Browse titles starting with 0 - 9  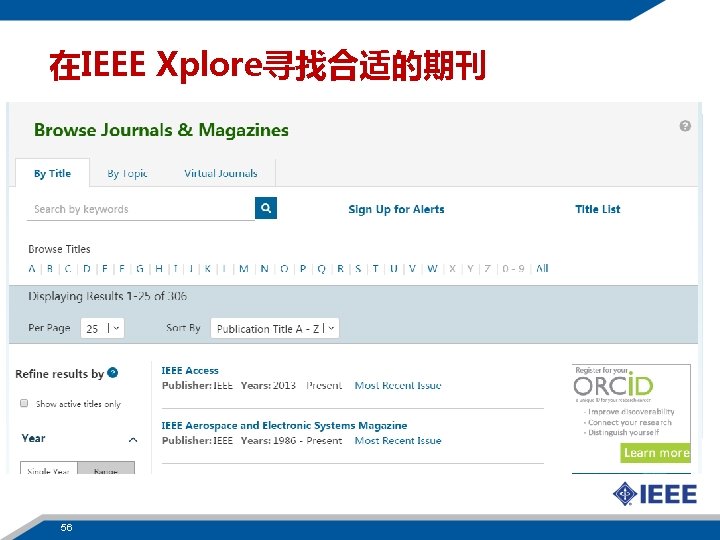(x=513, y=269)
